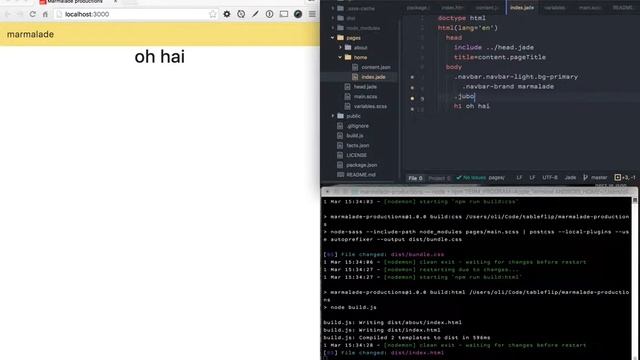Click the home folder icon
This screenshot has height=360, width=640.
tap(348, 58)
